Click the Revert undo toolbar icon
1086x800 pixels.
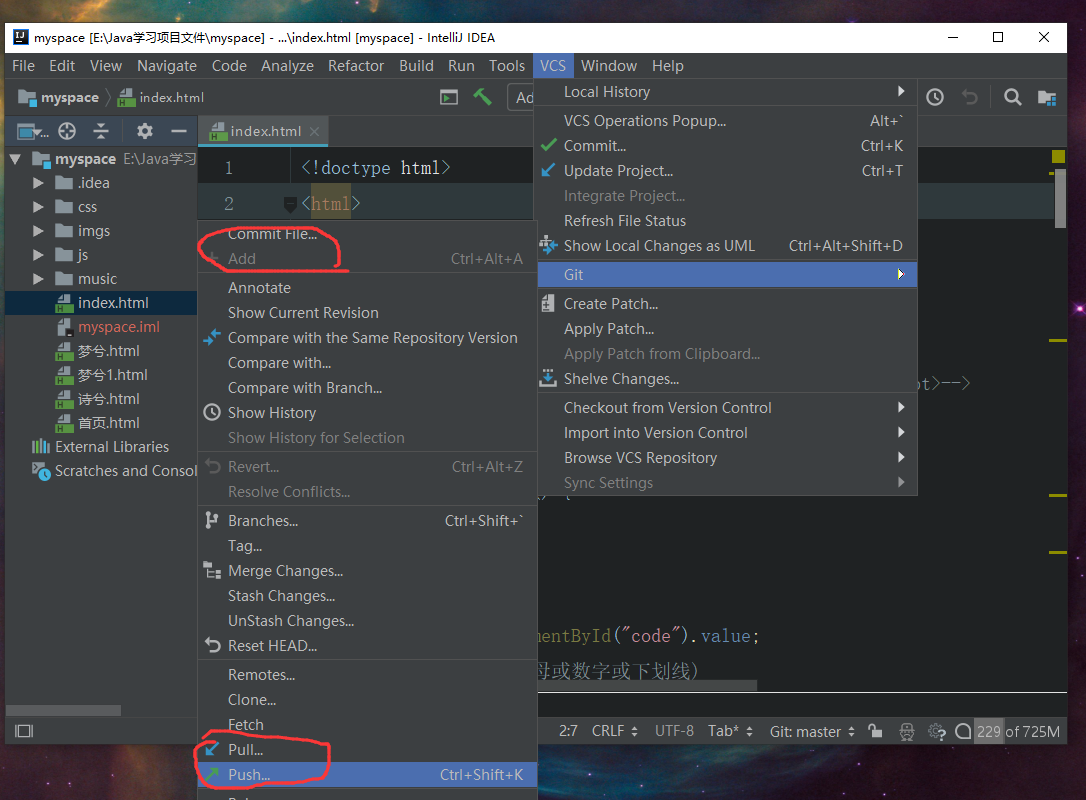tap(970, 97)
